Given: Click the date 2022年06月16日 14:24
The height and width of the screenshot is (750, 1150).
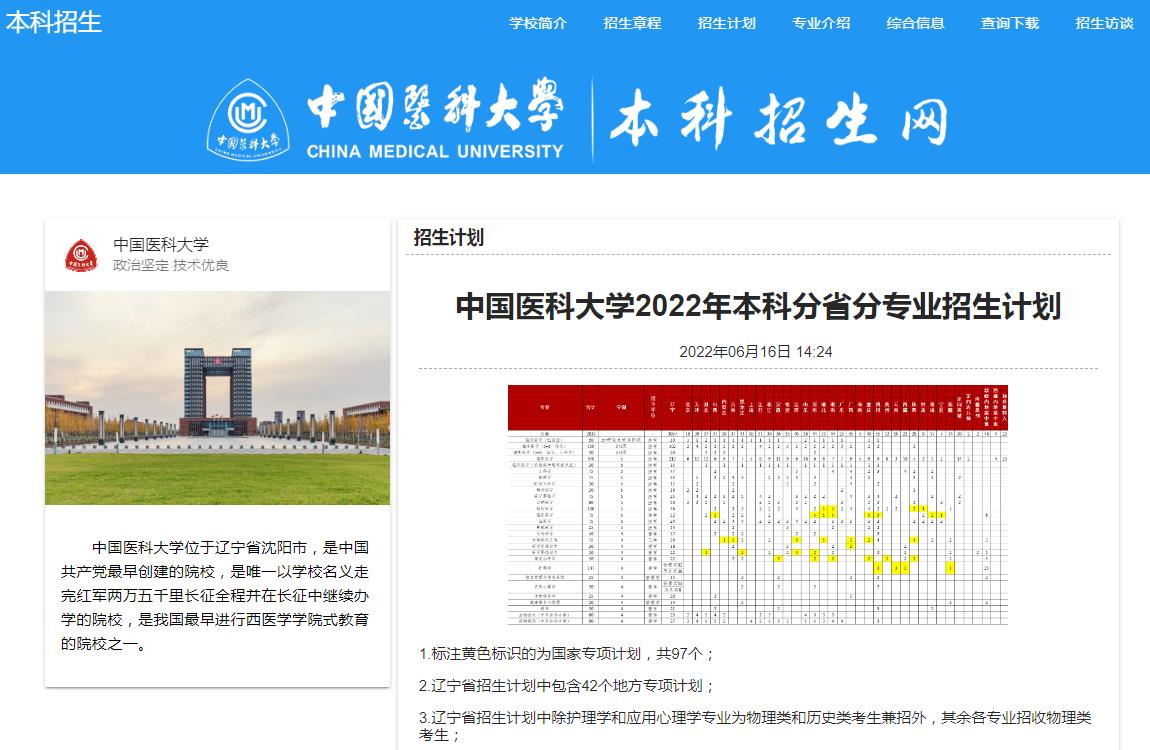Looking at the screenshot, I should 755,352.
